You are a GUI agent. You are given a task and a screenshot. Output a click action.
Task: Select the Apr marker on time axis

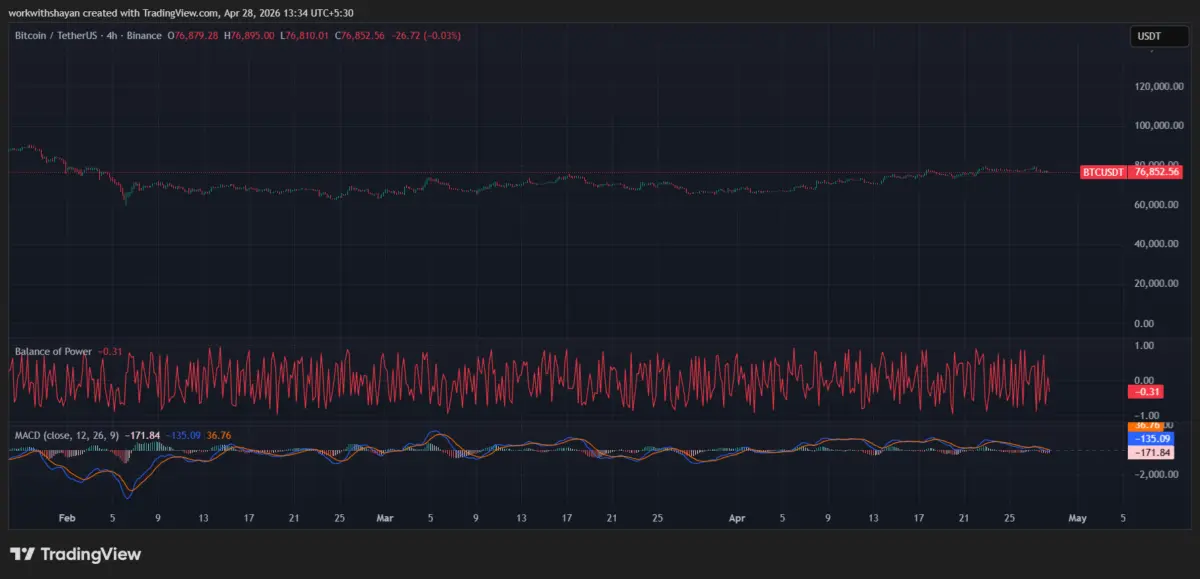coord(737,518)
